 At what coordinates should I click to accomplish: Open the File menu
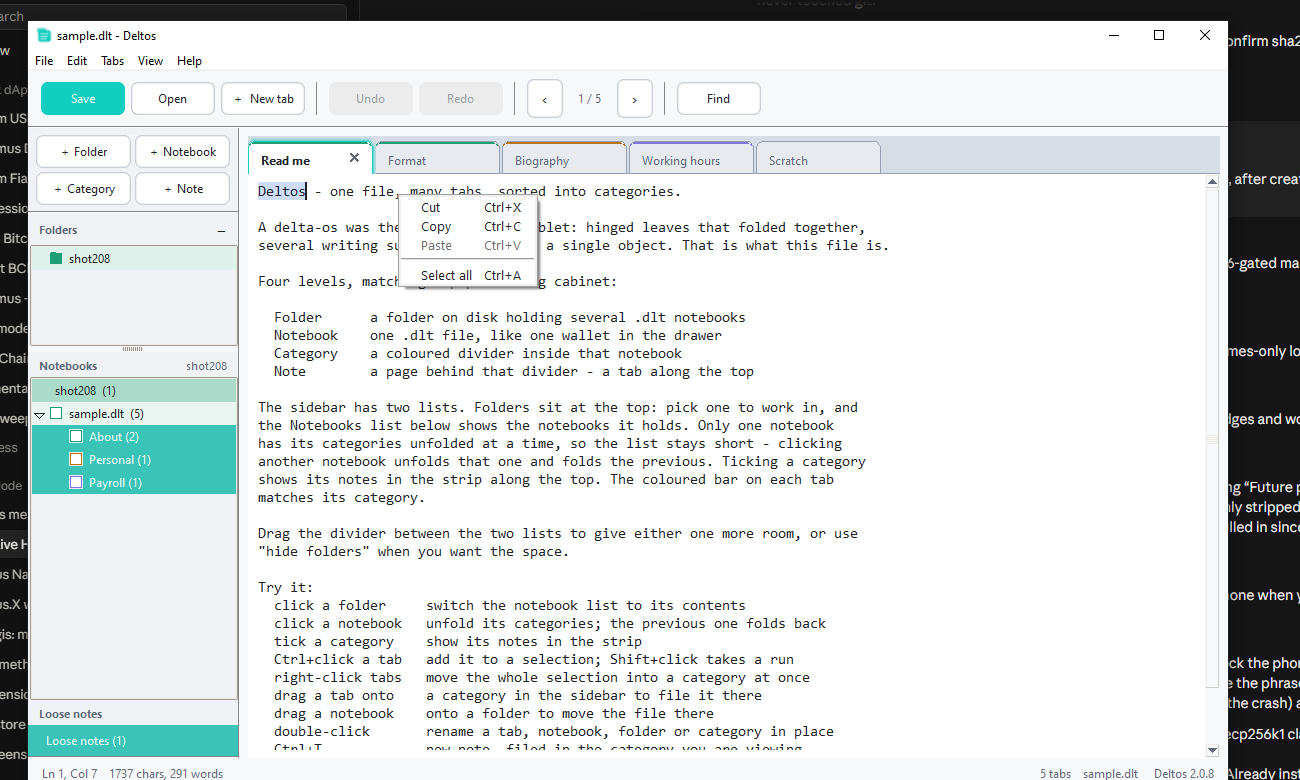tap(44, 61)
